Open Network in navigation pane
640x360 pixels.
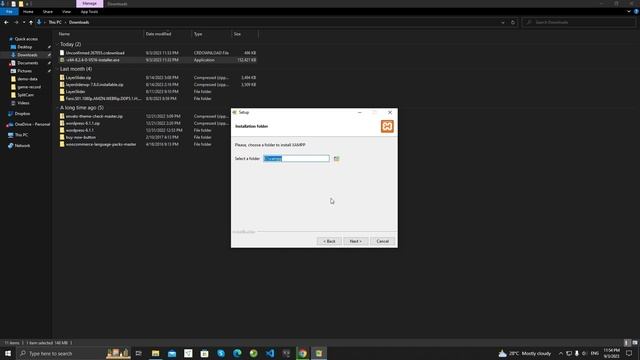22,146
